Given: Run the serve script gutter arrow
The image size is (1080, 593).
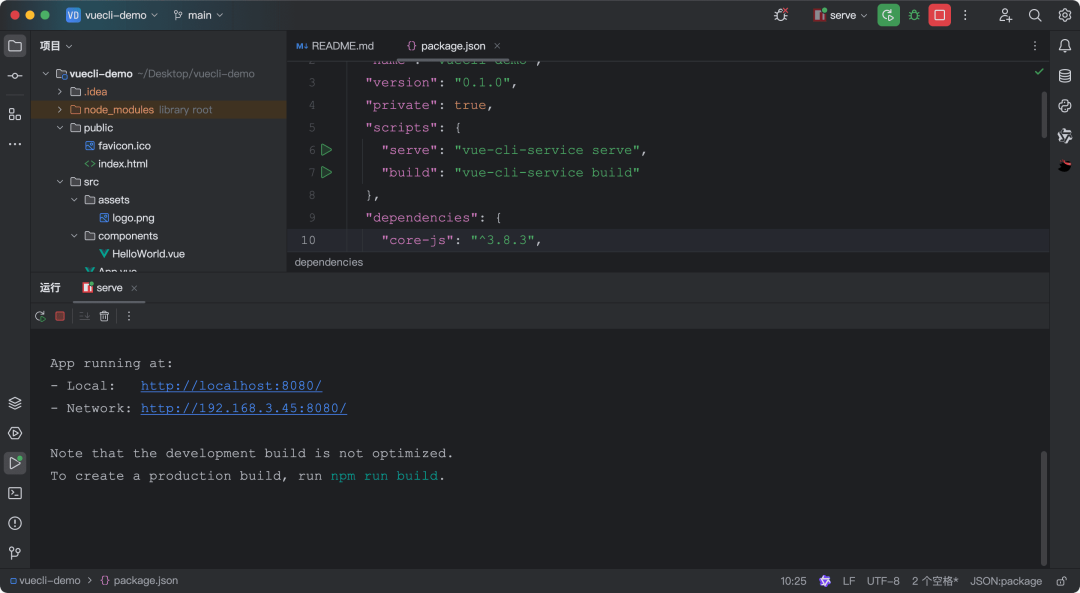Looking at the screenshot, I should [x=326, y=150].
